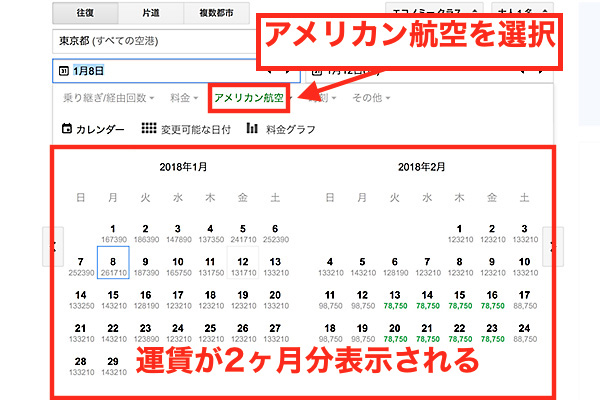
Task: Select February 6 priced 128190
Action: click(395, 267)
